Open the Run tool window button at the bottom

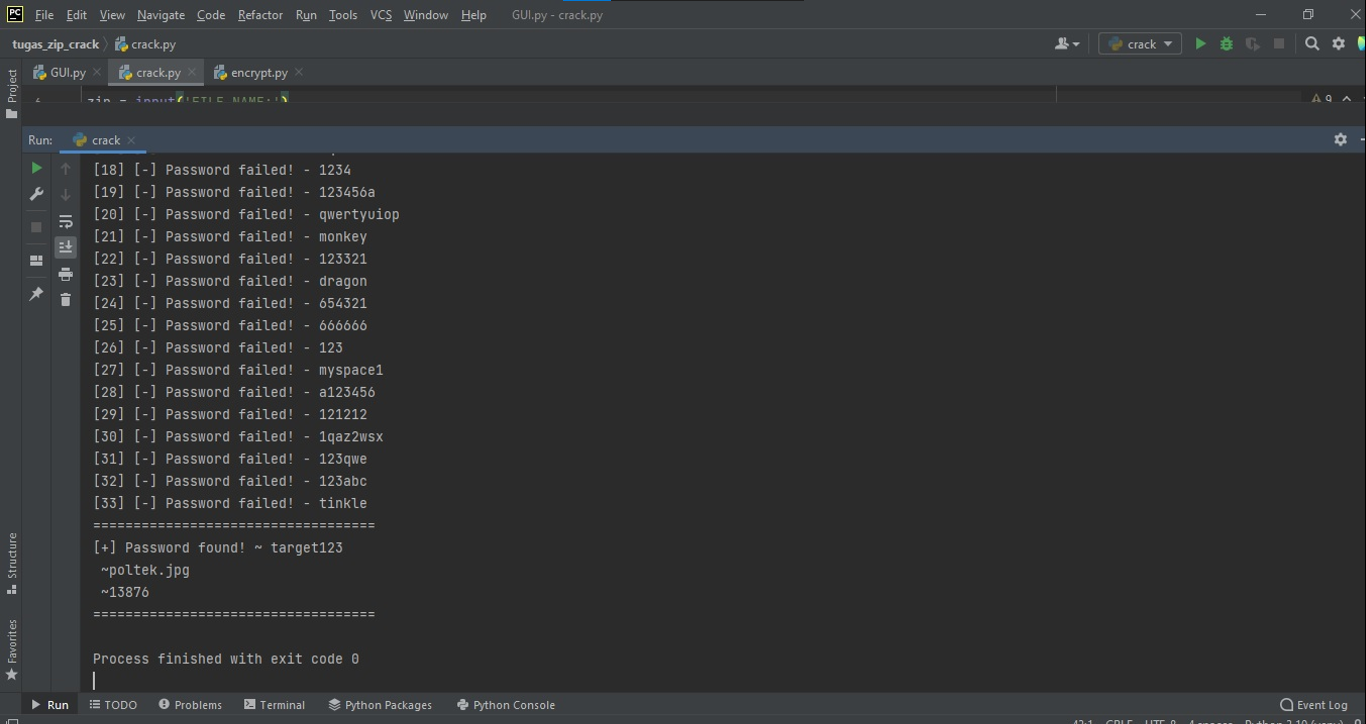tap(50, 705)
